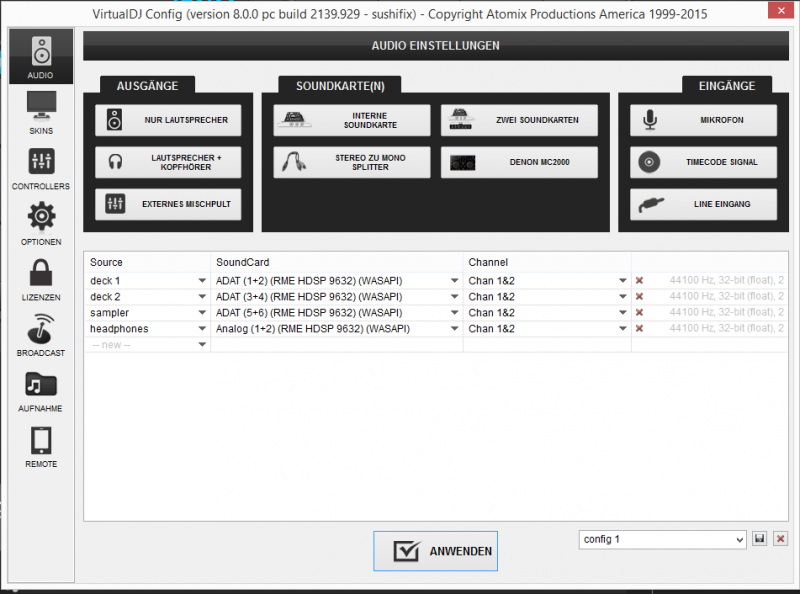Open the -- new -- source dropdown
800x594 pixels.
(x=202, y=345)
